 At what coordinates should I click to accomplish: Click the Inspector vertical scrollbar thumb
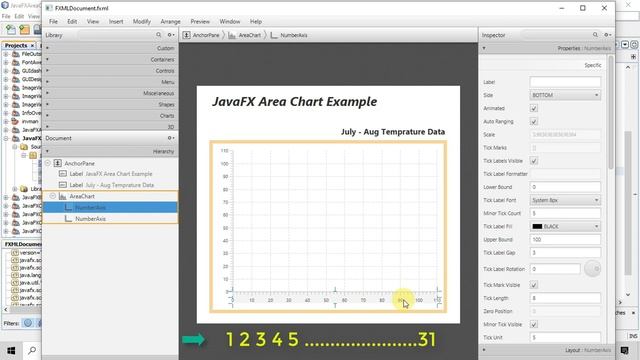click(x=611, y=112)
